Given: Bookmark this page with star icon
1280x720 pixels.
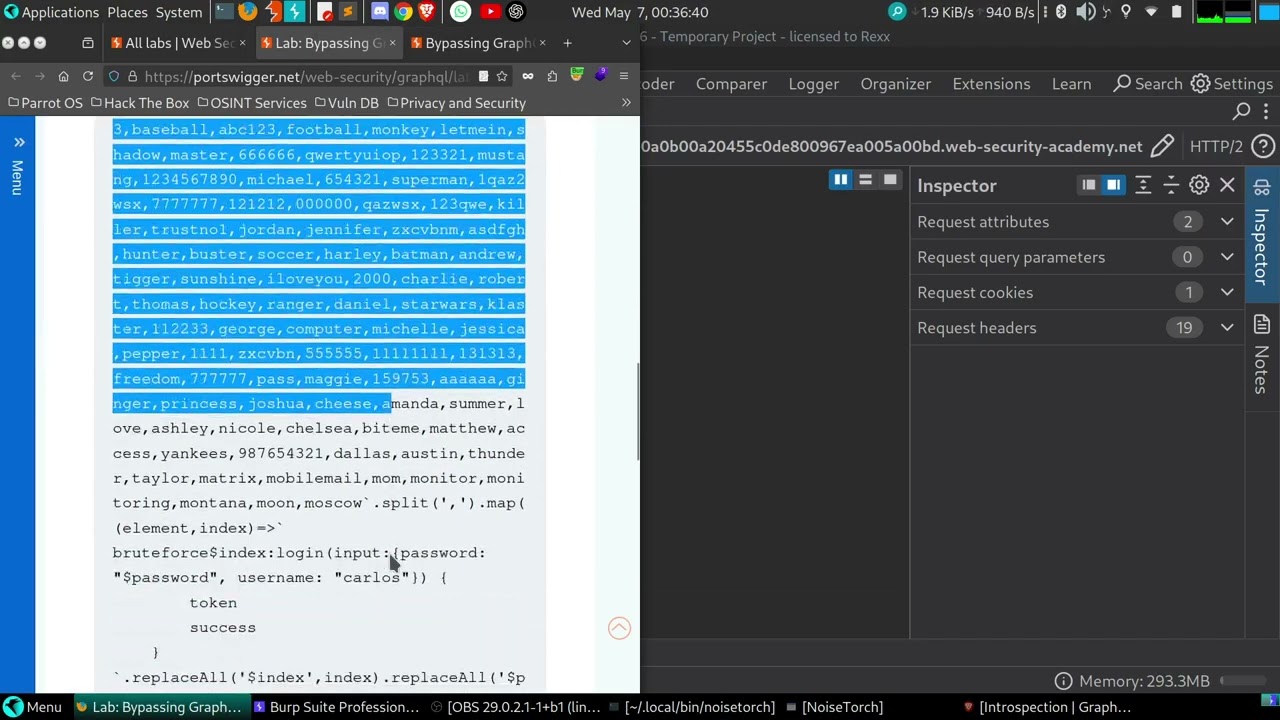Looking at the screenshot, I should point(502,76).
